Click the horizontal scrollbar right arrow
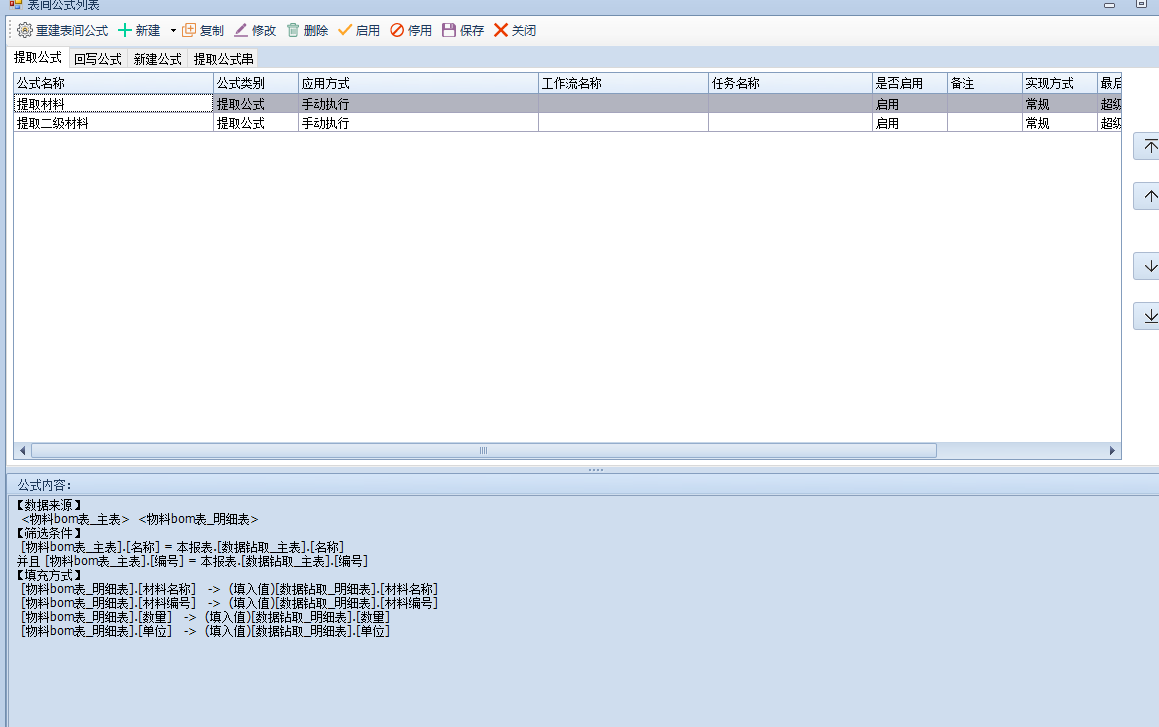Image resolution: width=1159 pixels, height=727 pixels. (1111, 451)
